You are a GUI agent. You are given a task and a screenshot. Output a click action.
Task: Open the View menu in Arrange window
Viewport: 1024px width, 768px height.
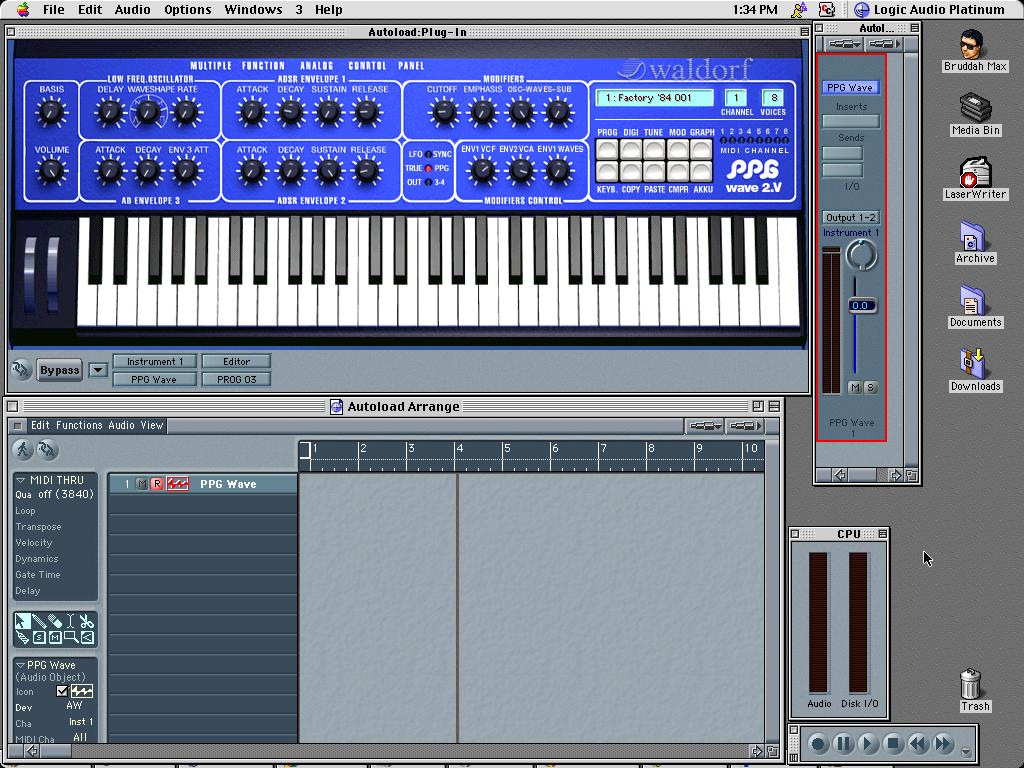click(x=152, y=425)
